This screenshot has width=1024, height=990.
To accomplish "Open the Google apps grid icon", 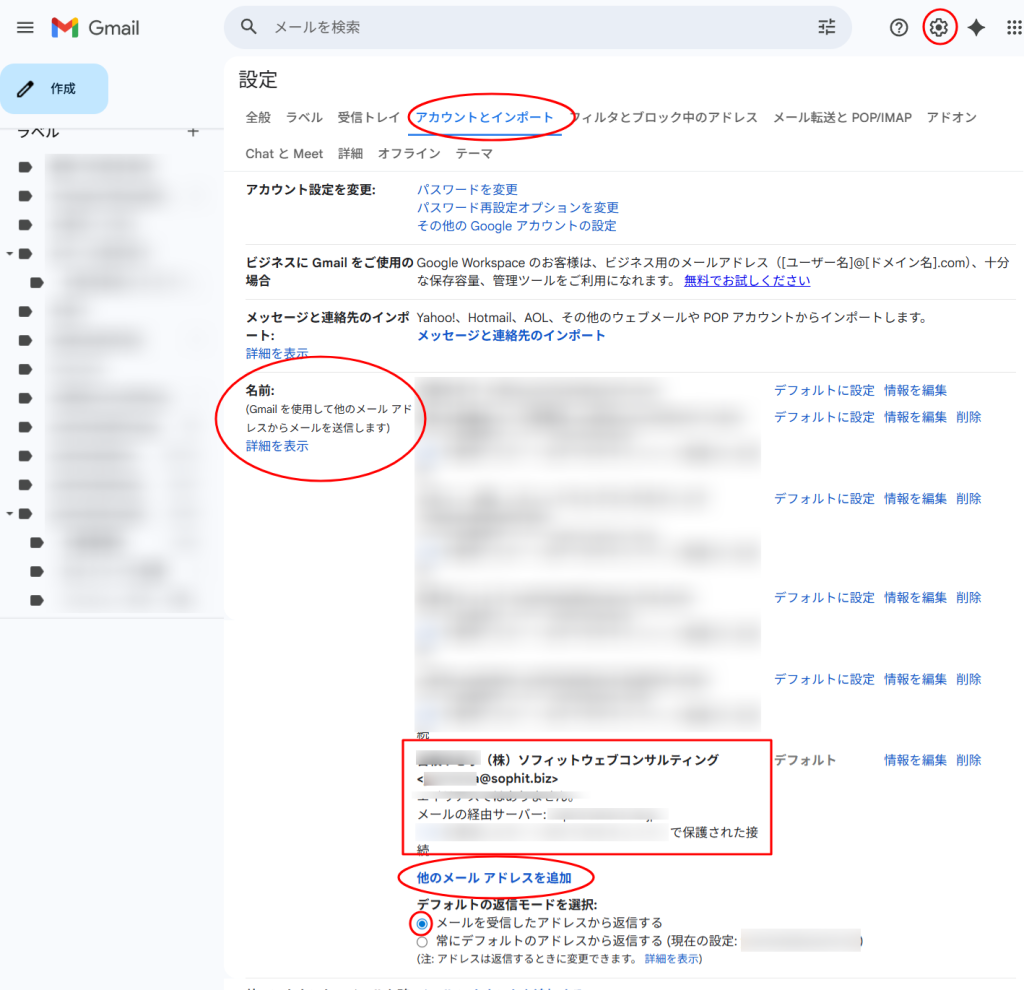I will pyautogui.click(x=1013, y=28).
